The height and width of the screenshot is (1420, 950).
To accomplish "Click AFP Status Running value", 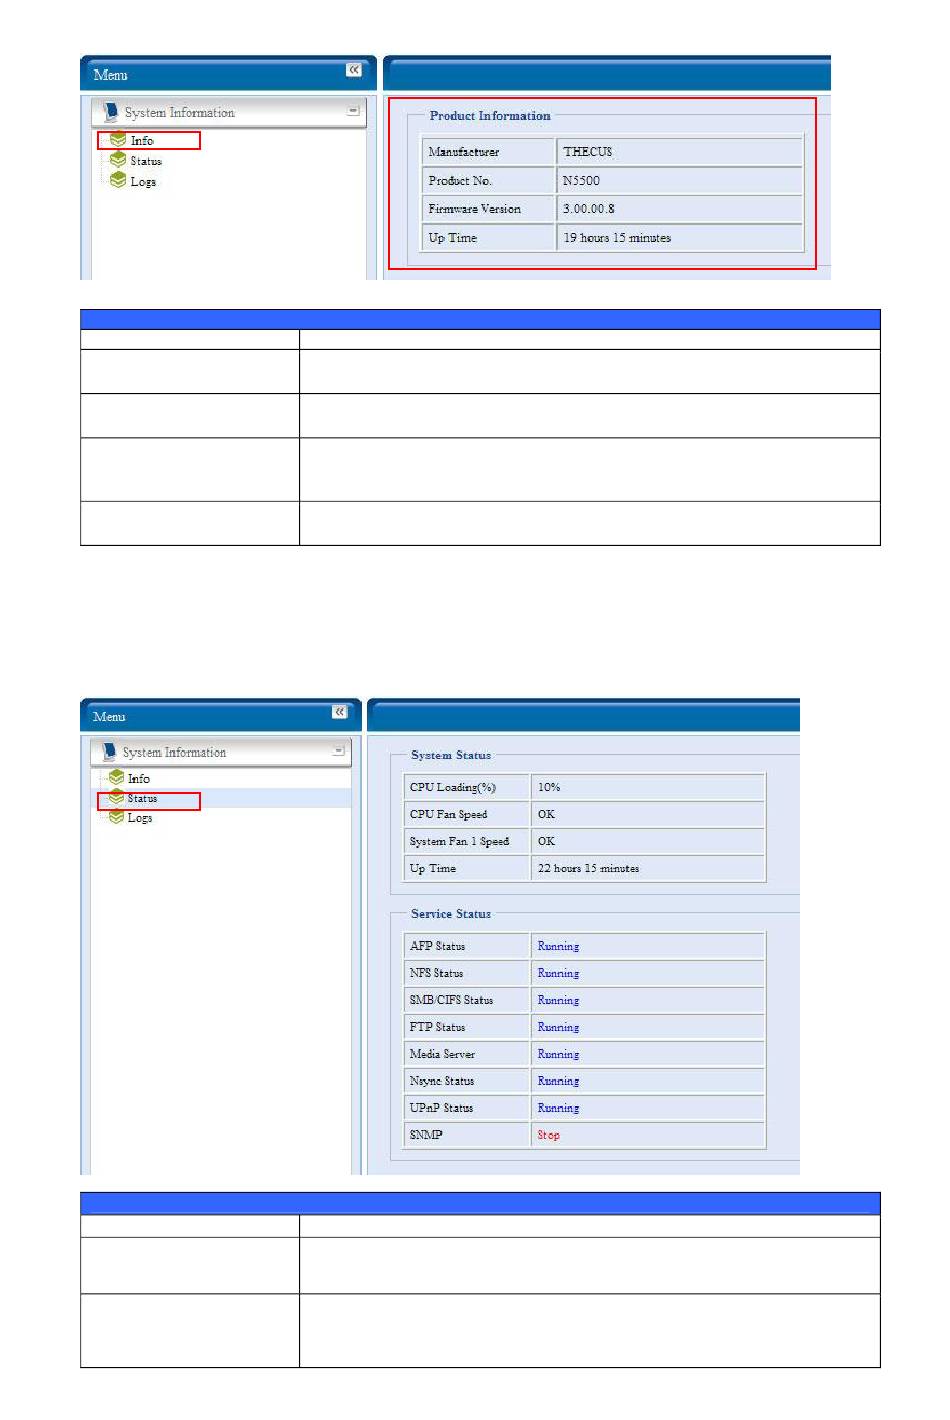I will coord(558,946).
